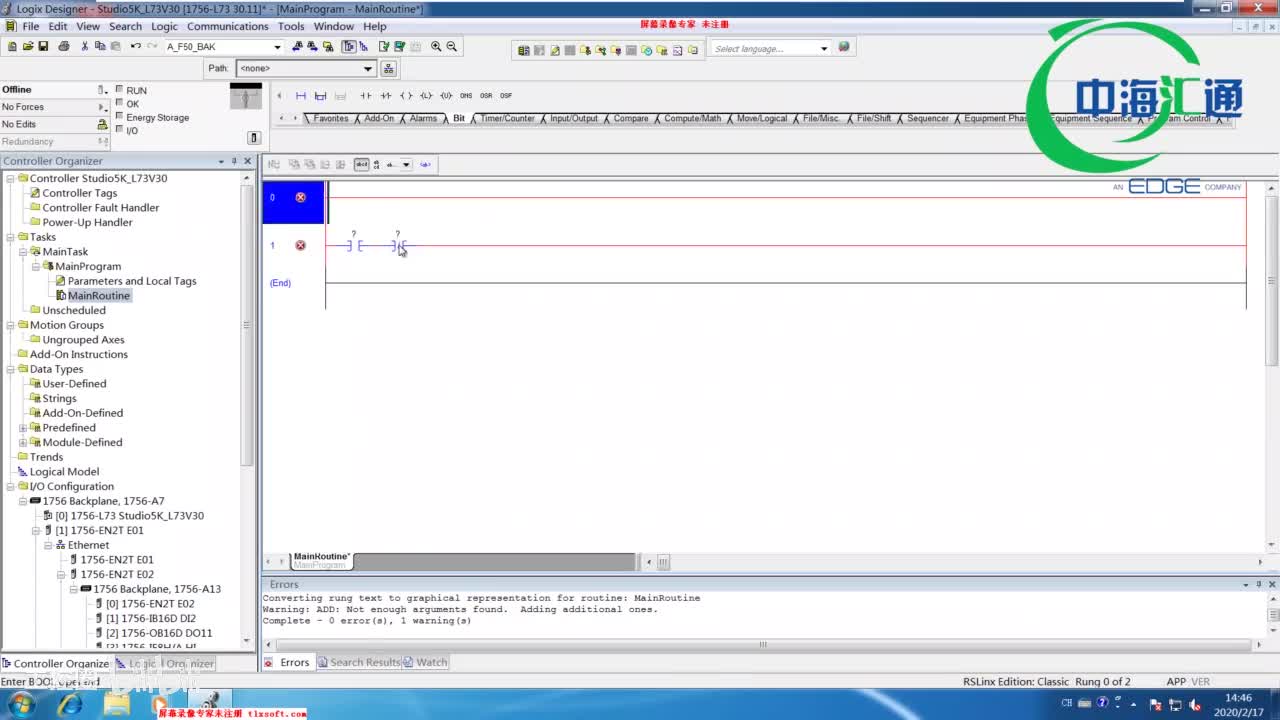Click the rung 0 error marker
This screenshot has width=1280, height=720.
(x=300, y=197)
